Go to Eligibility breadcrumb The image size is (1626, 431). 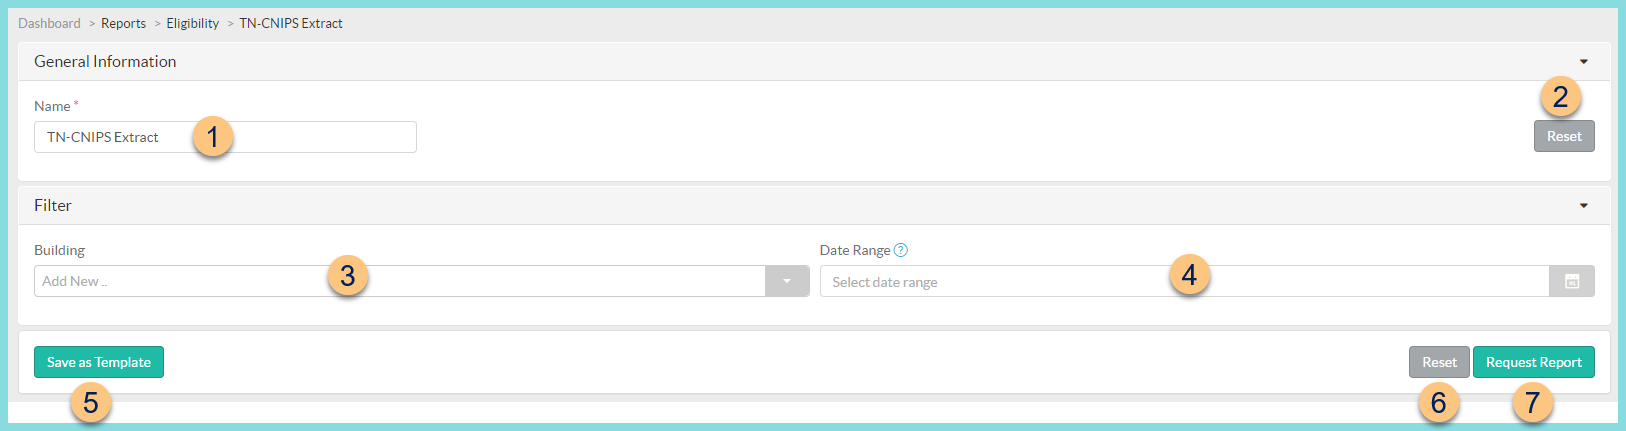point(192,23)
